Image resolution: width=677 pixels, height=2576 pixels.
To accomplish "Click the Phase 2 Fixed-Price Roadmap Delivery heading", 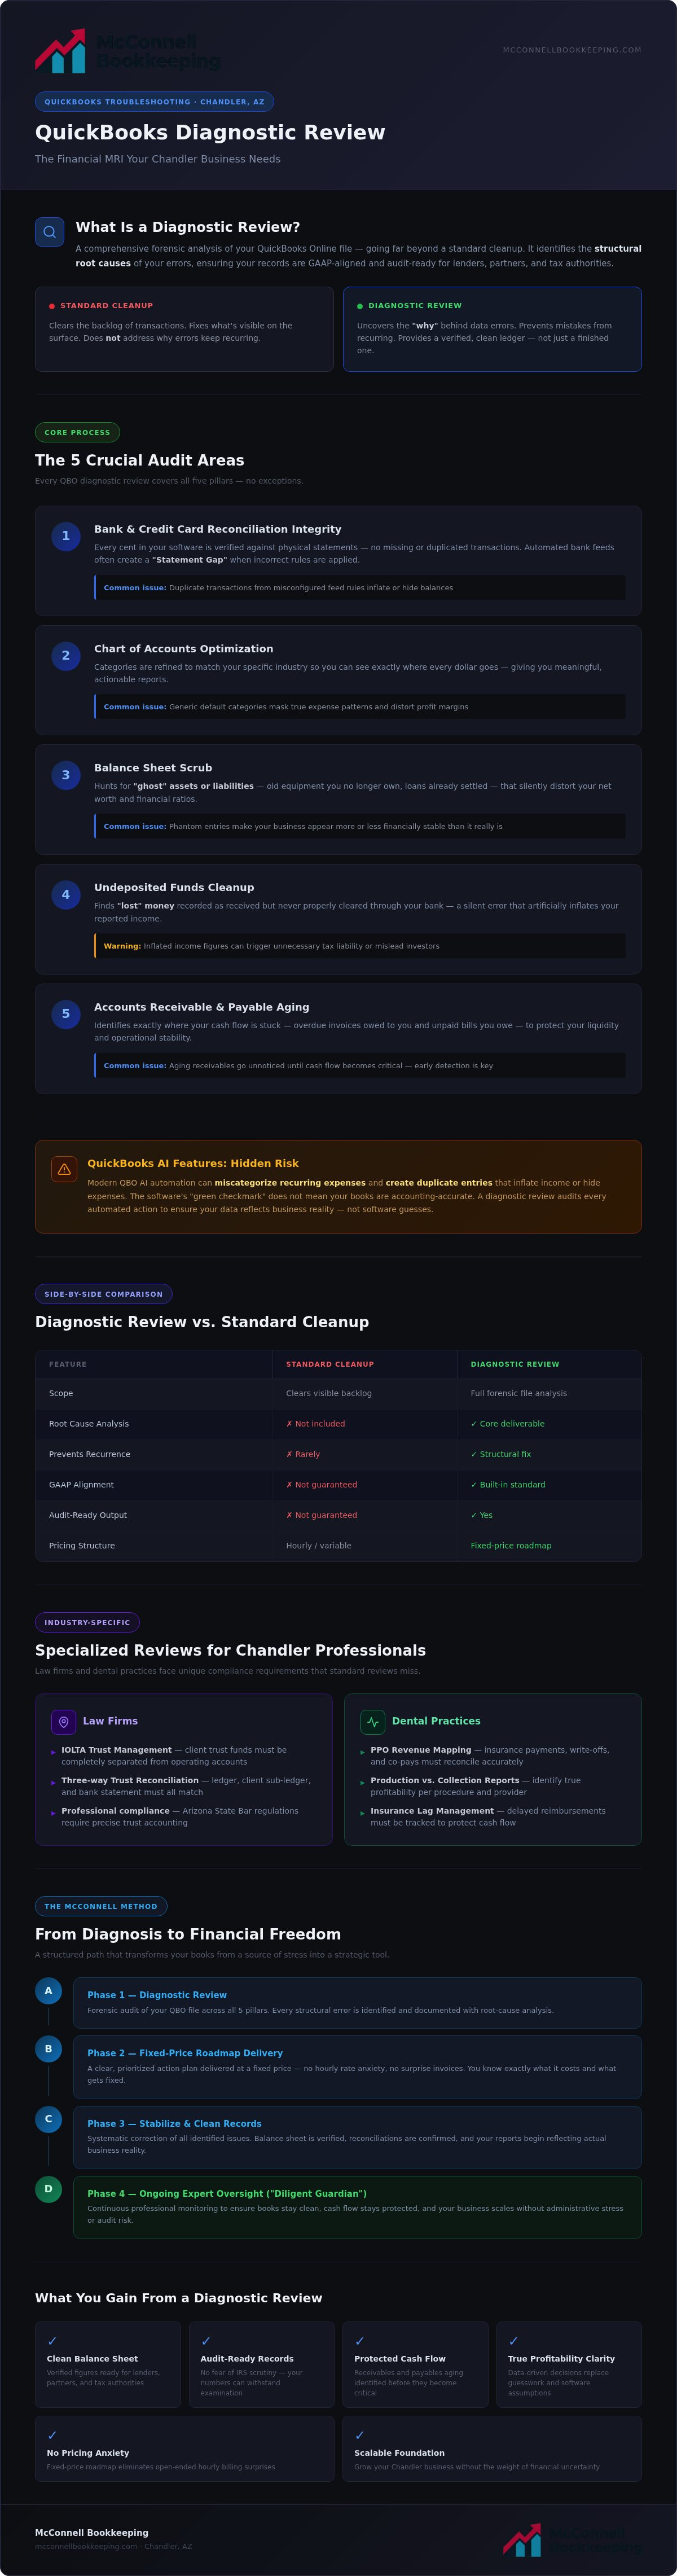I will pyautogui.click(x=185, y=2053).
